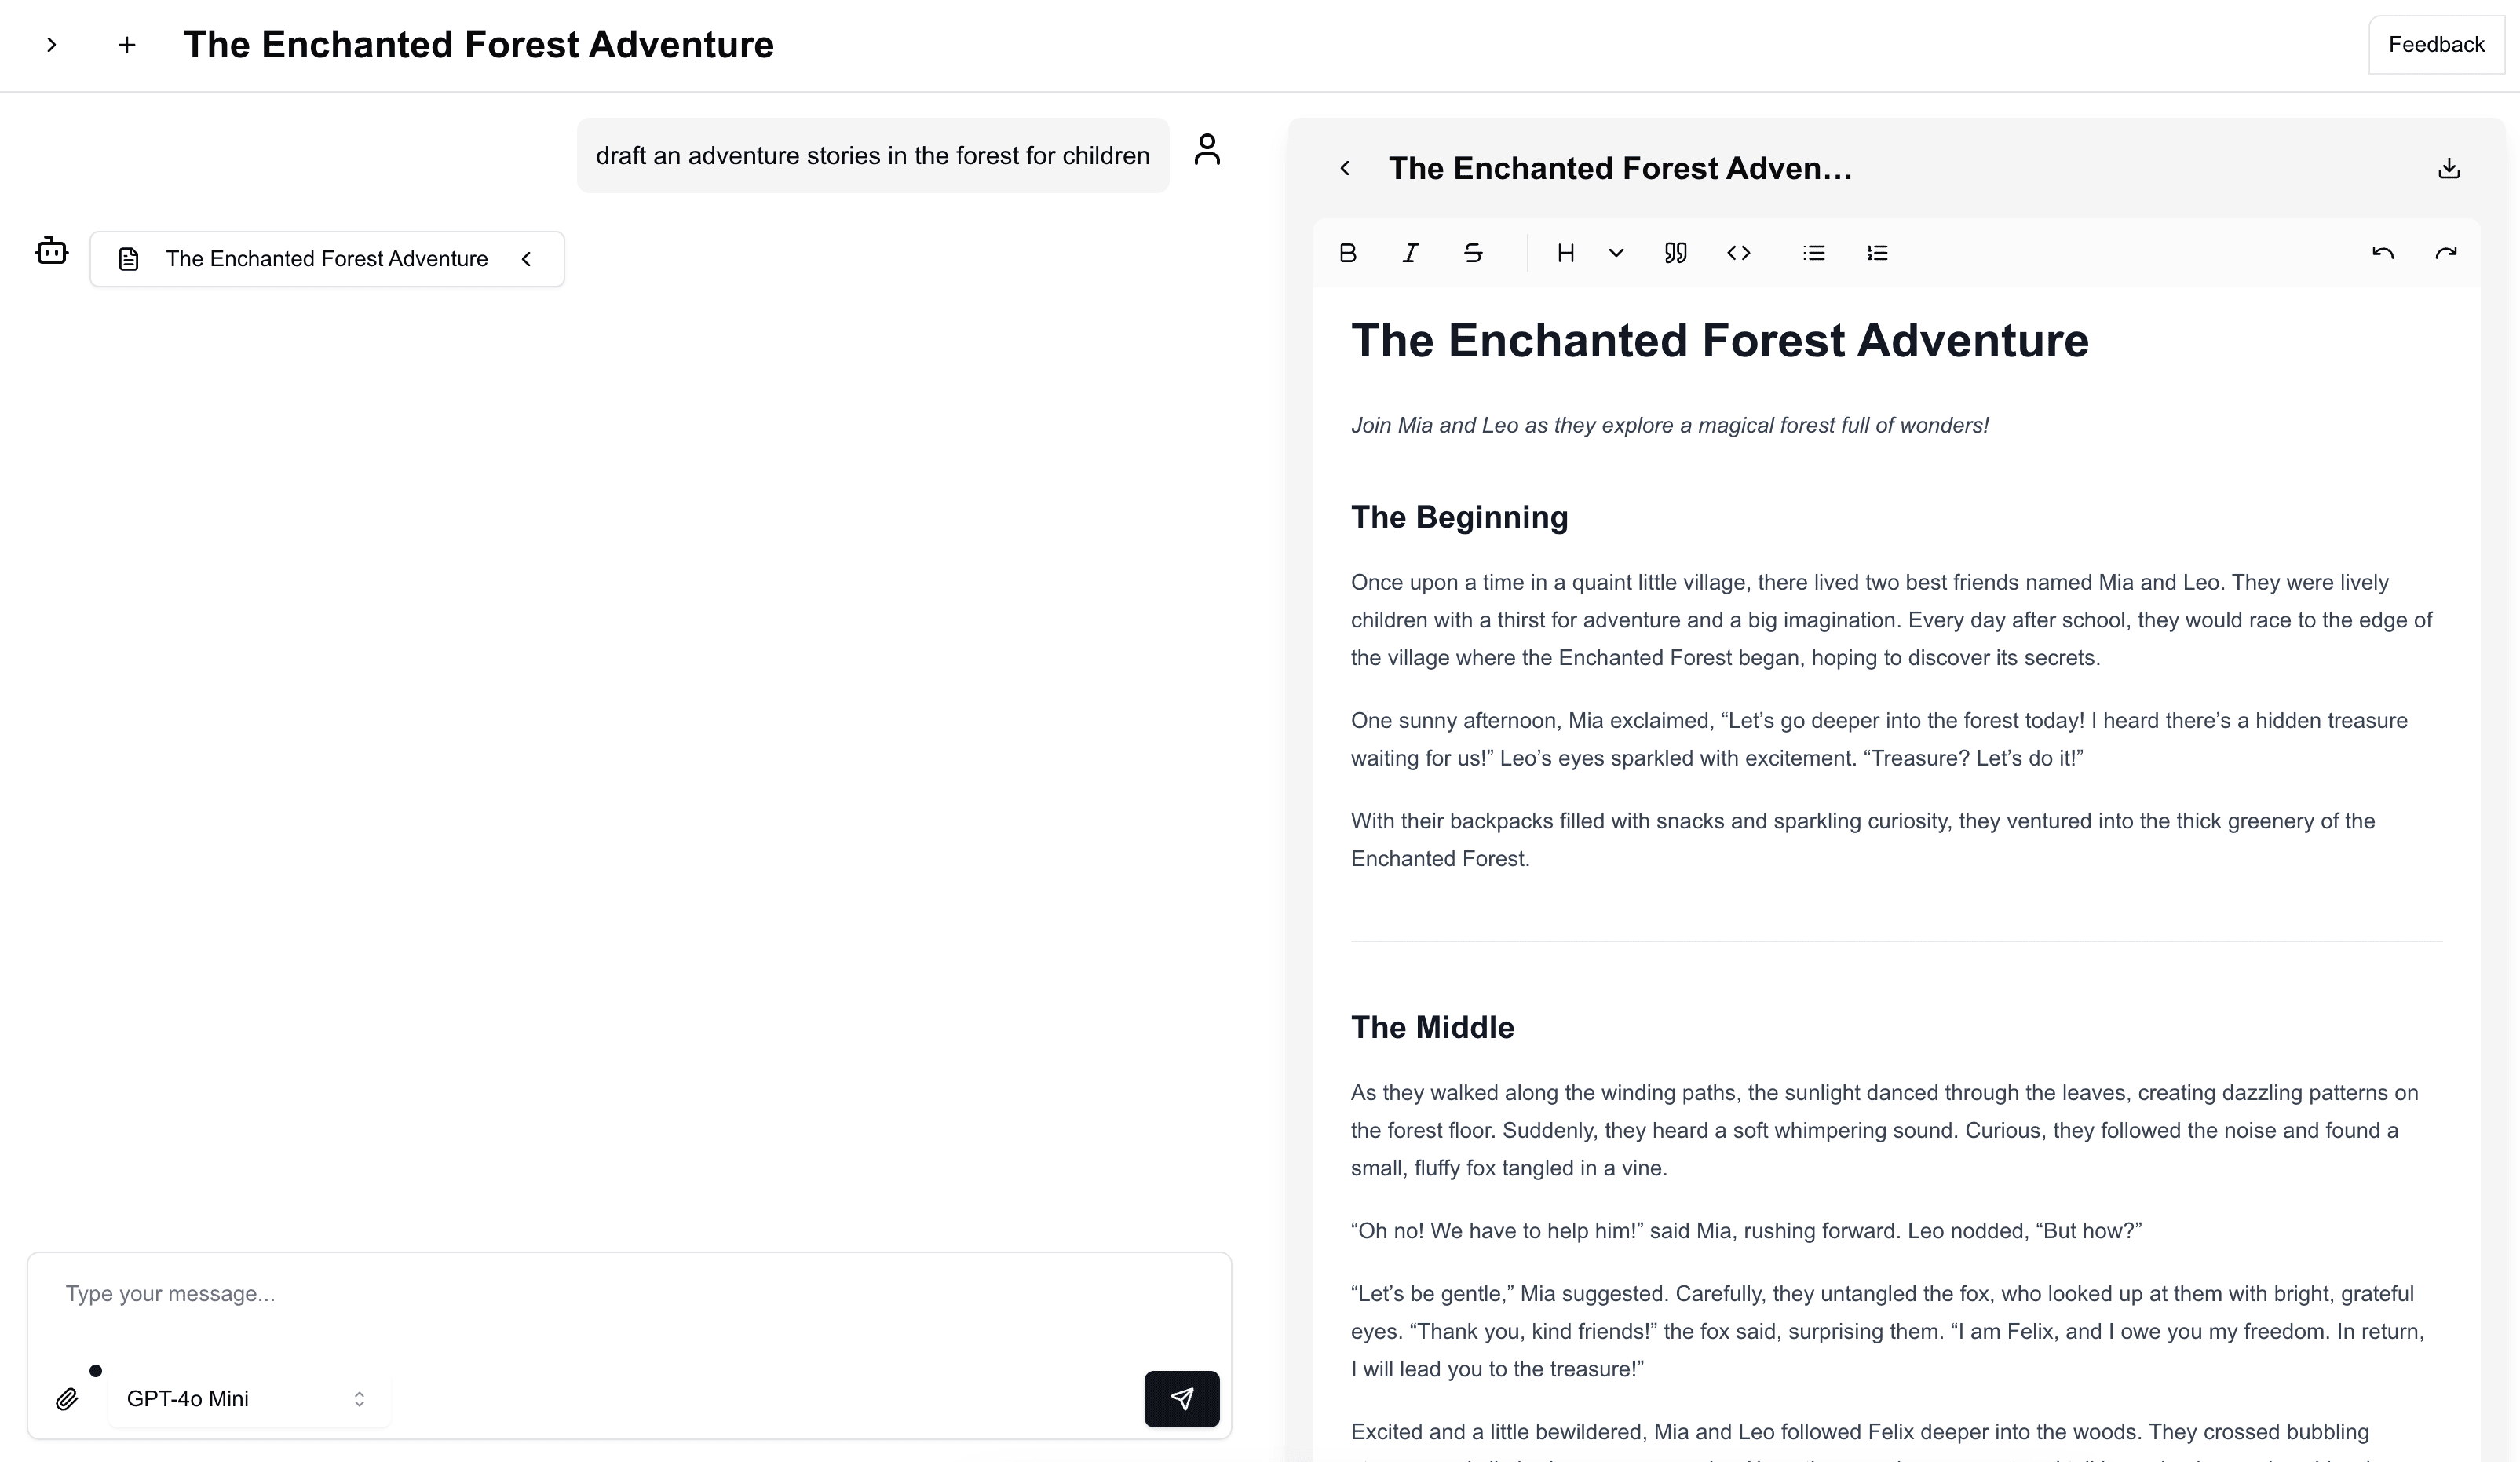Download the story document
Screen dimensions: 2520x1462
[2449, 168]
